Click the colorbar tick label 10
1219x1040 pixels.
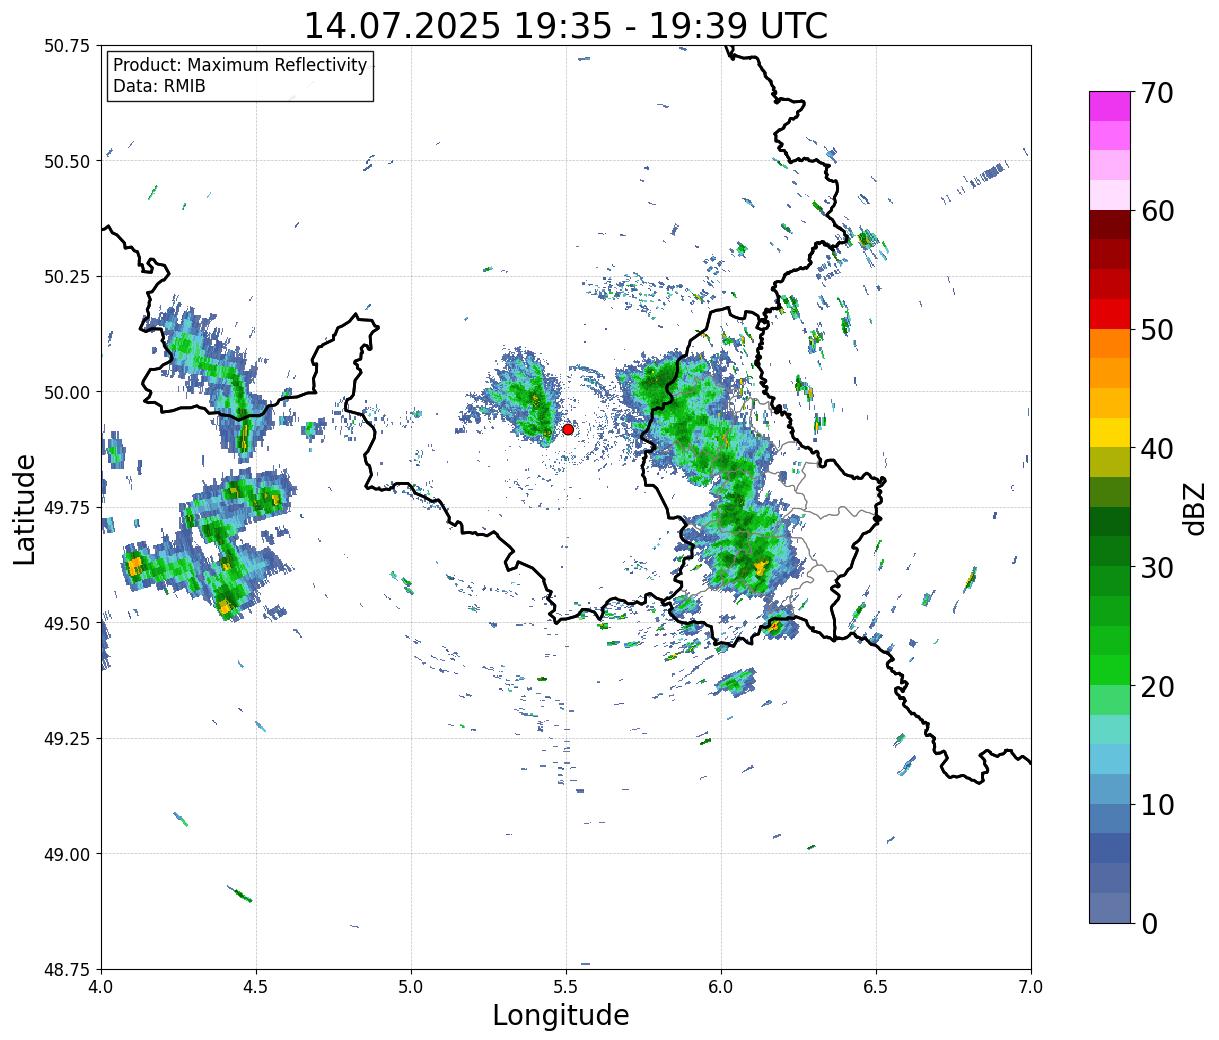(x=1157, y=804)
